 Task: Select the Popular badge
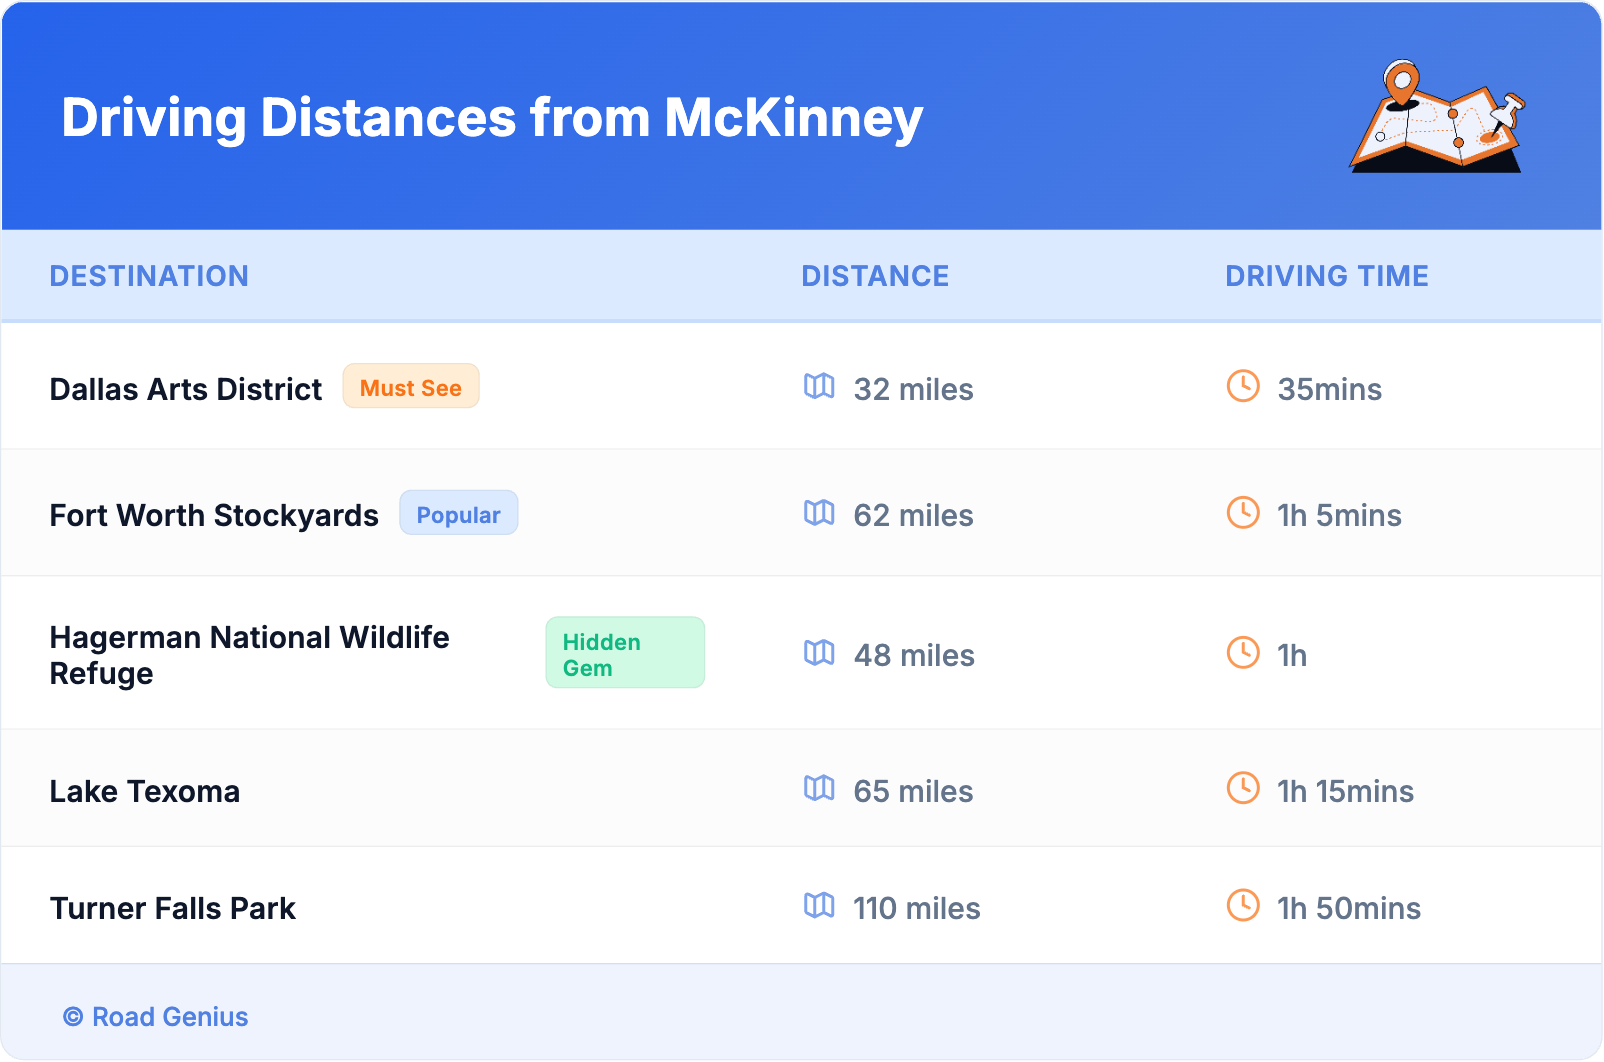pos(458,514)
